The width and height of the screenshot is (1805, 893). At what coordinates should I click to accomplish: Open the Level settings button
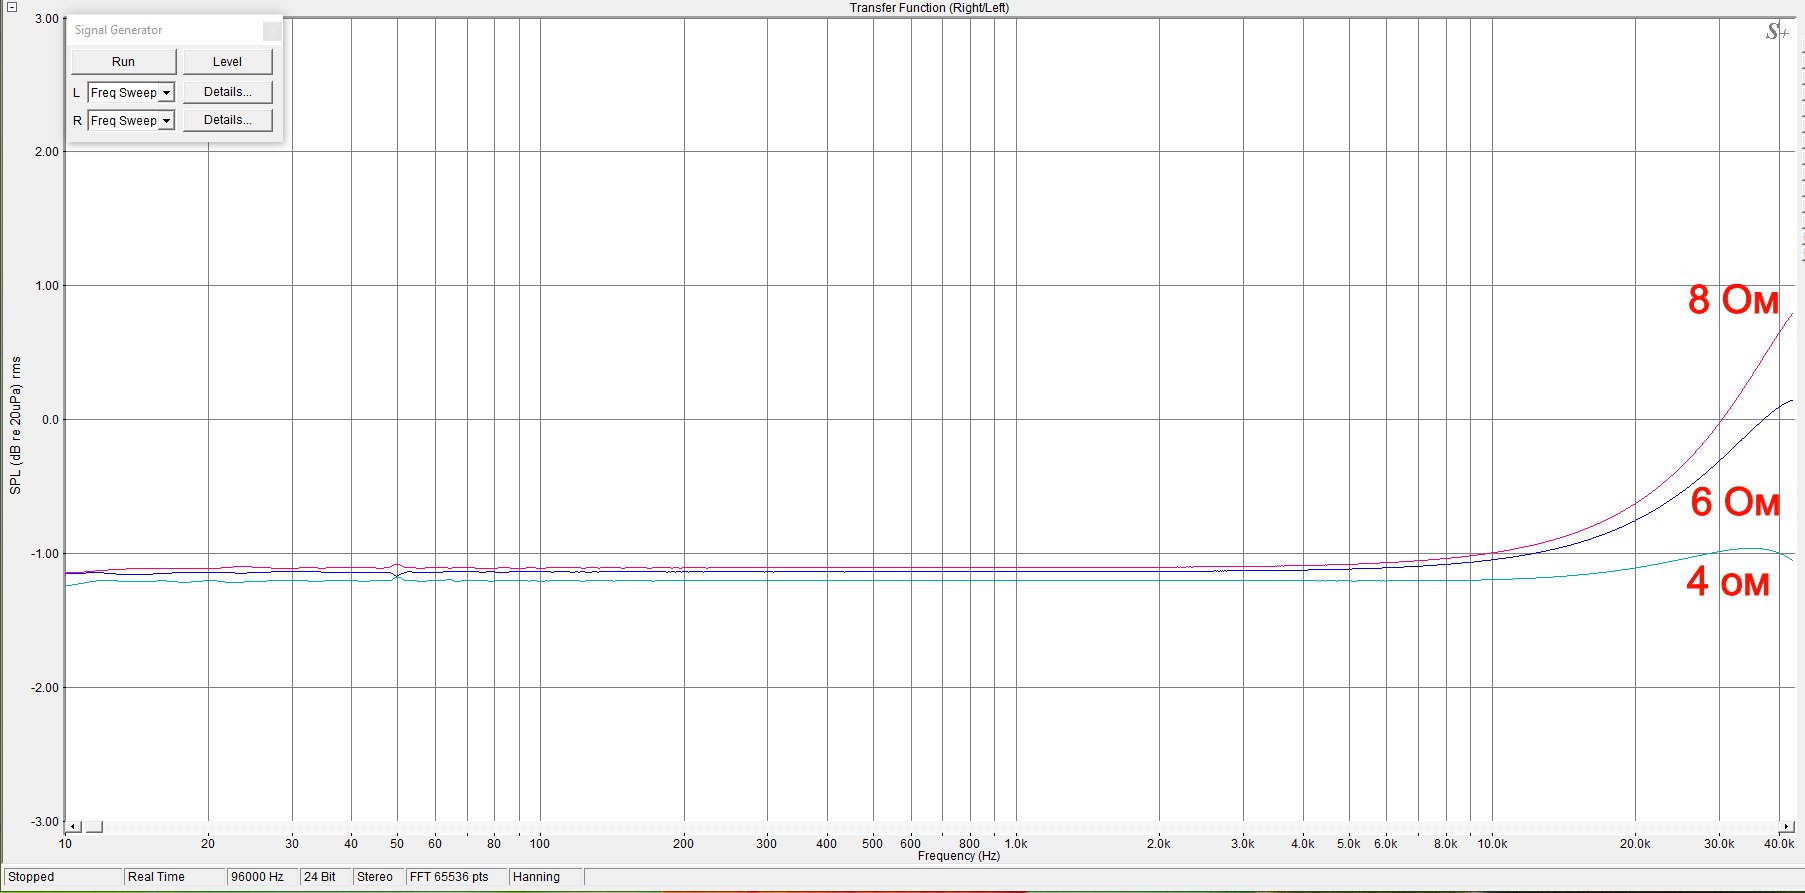click(227, 62)
